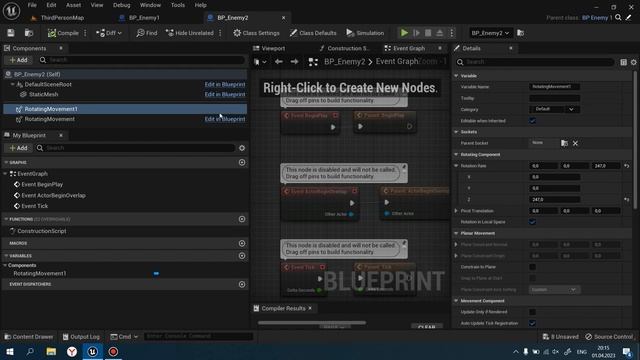Open the Content Drawer
Viewport: 640px width, 360px height.
tap(29, 337)
